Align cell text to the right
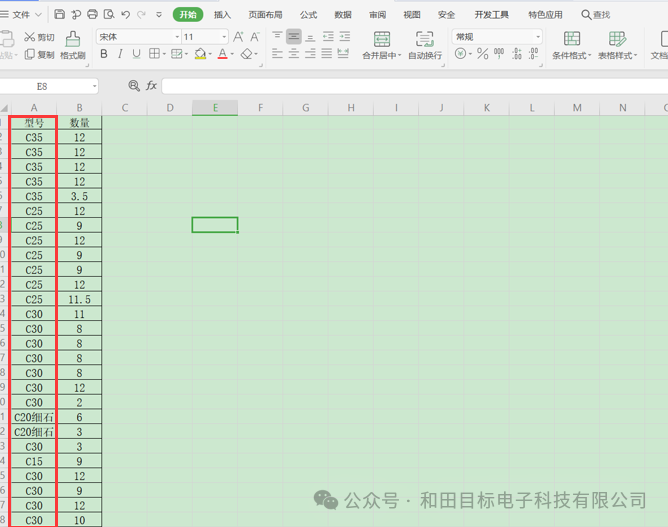668x527 pixels. tap(310, 54)
